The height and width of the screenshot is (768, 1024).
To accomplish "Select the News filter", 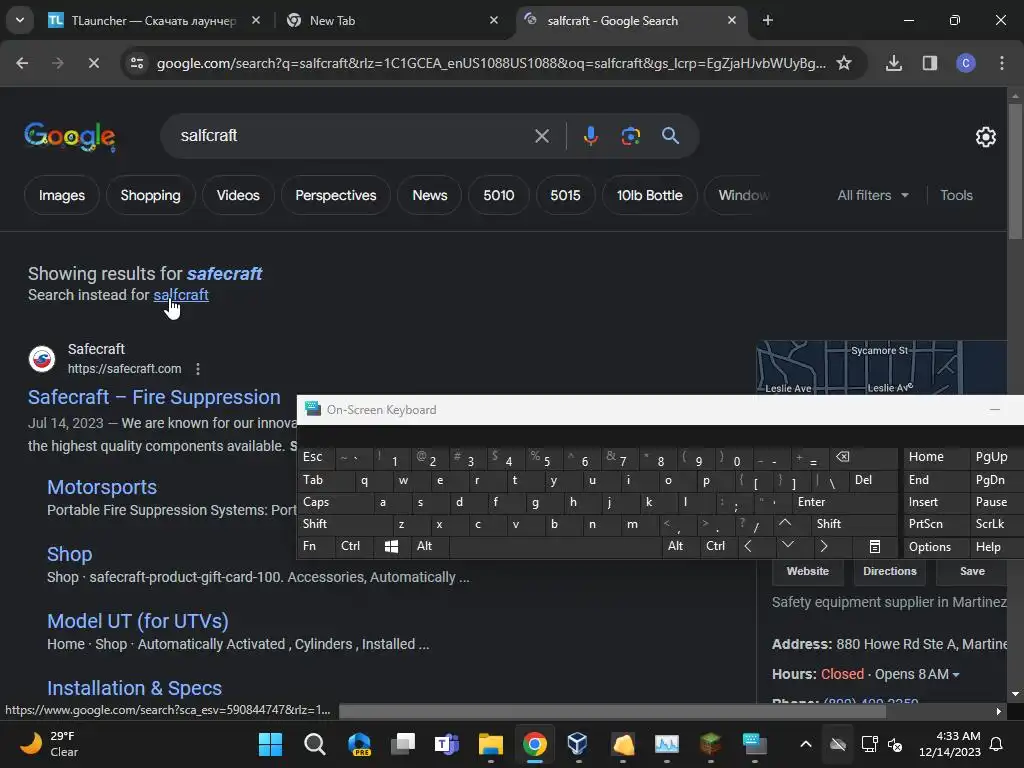I will pos(430,195).
